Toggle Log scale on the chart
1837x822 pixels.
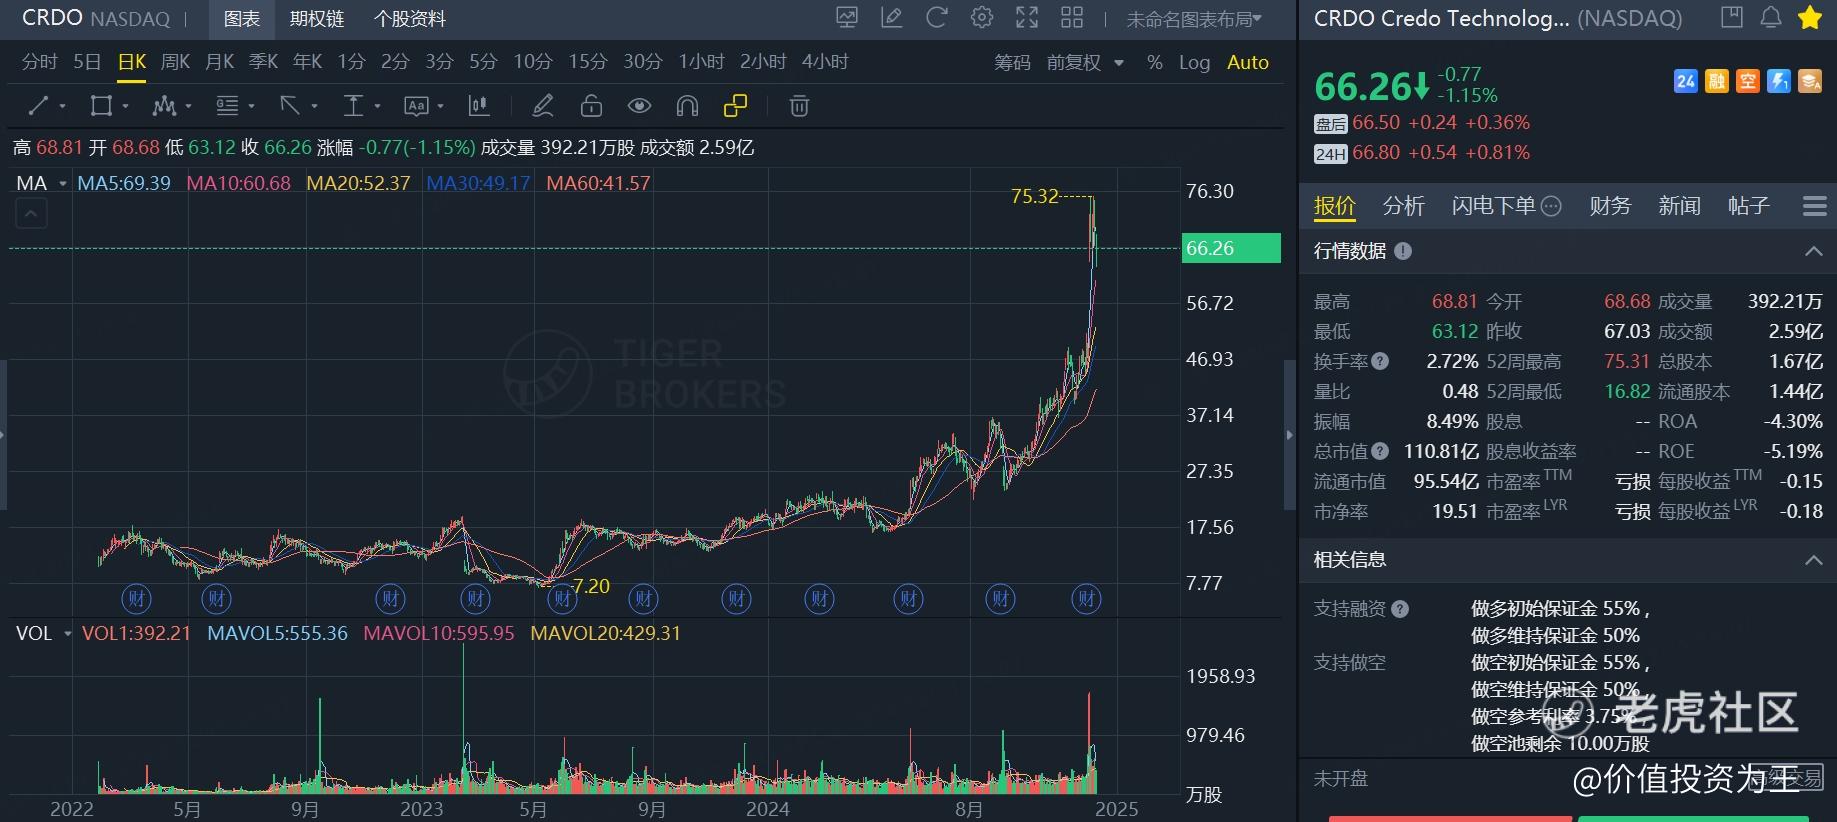1194,62
